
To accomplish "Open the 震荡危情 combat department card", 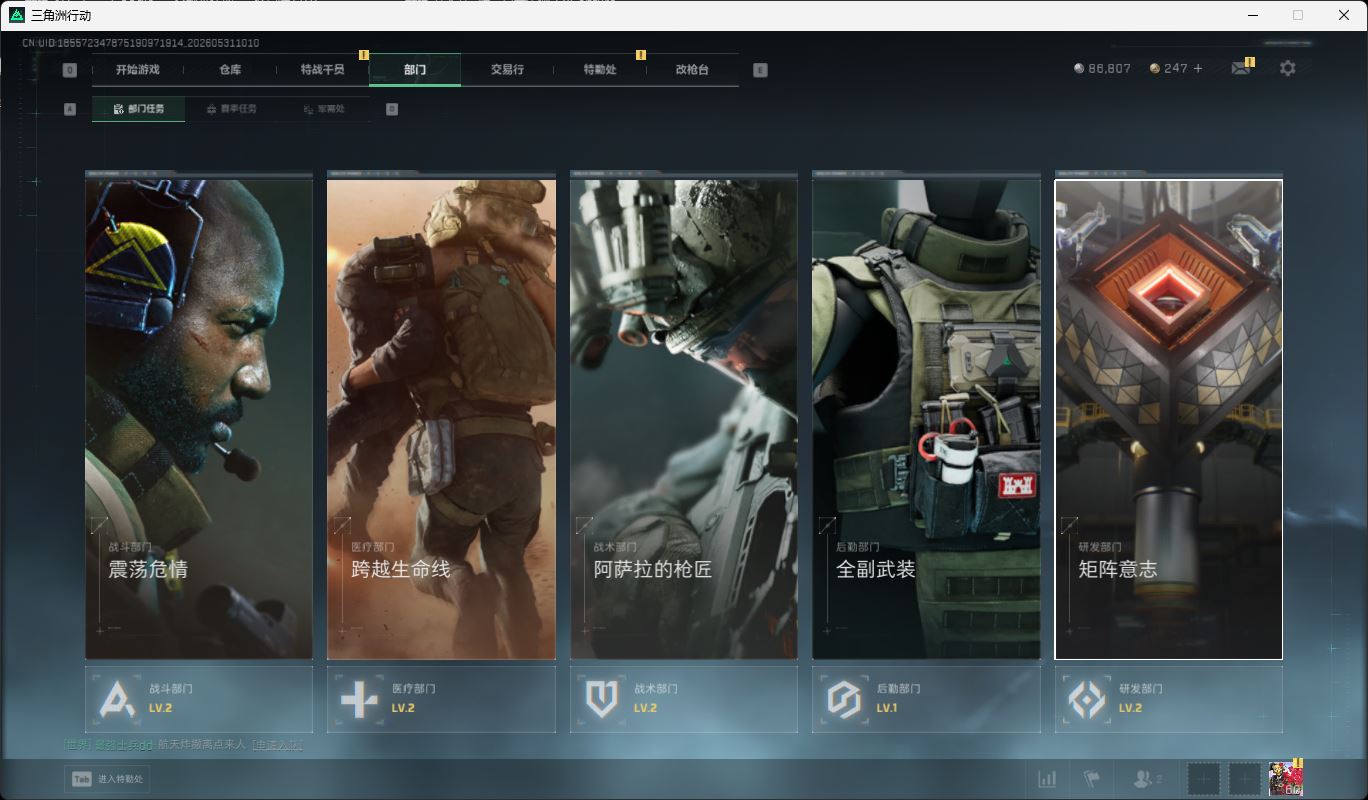I will pyautogui.click(x=199, y=419).
